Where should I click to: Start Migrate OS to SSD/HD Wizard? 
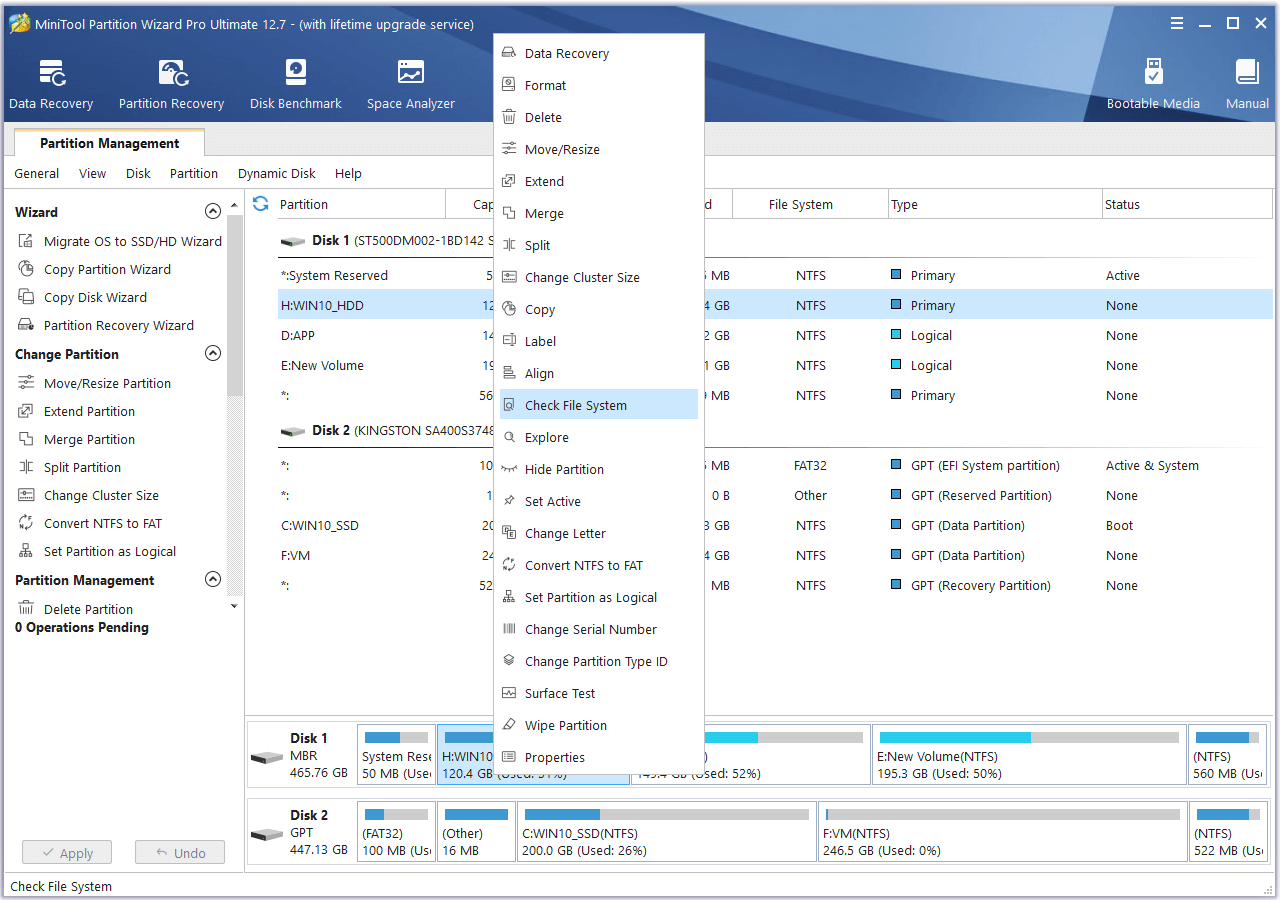120,241
